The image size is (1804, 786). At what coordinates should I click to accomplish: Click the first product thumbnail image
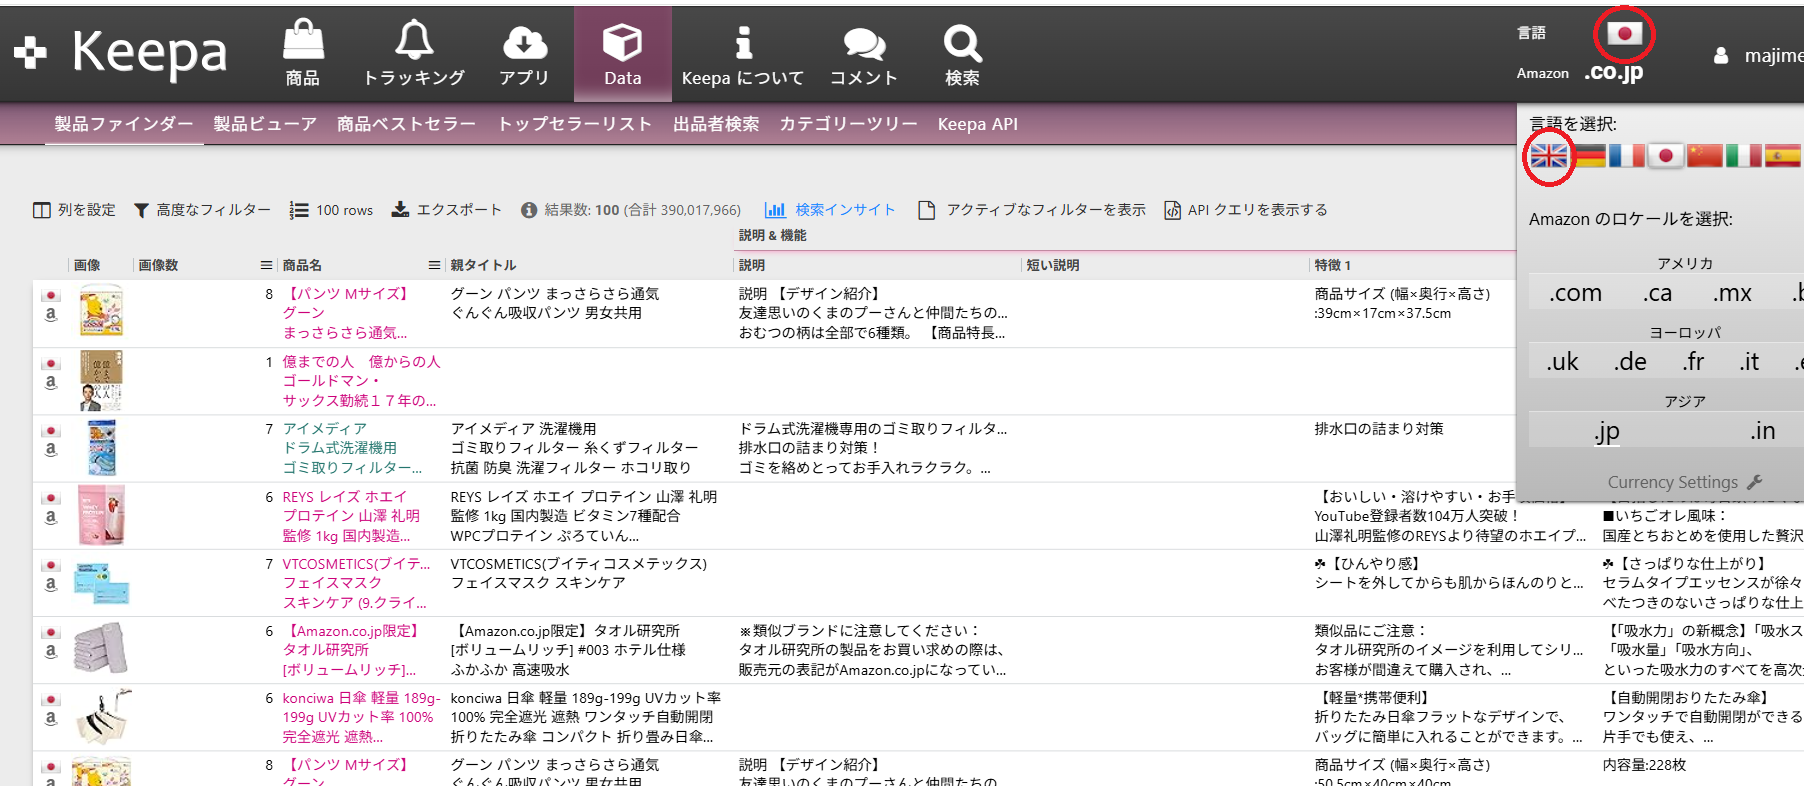101,310
